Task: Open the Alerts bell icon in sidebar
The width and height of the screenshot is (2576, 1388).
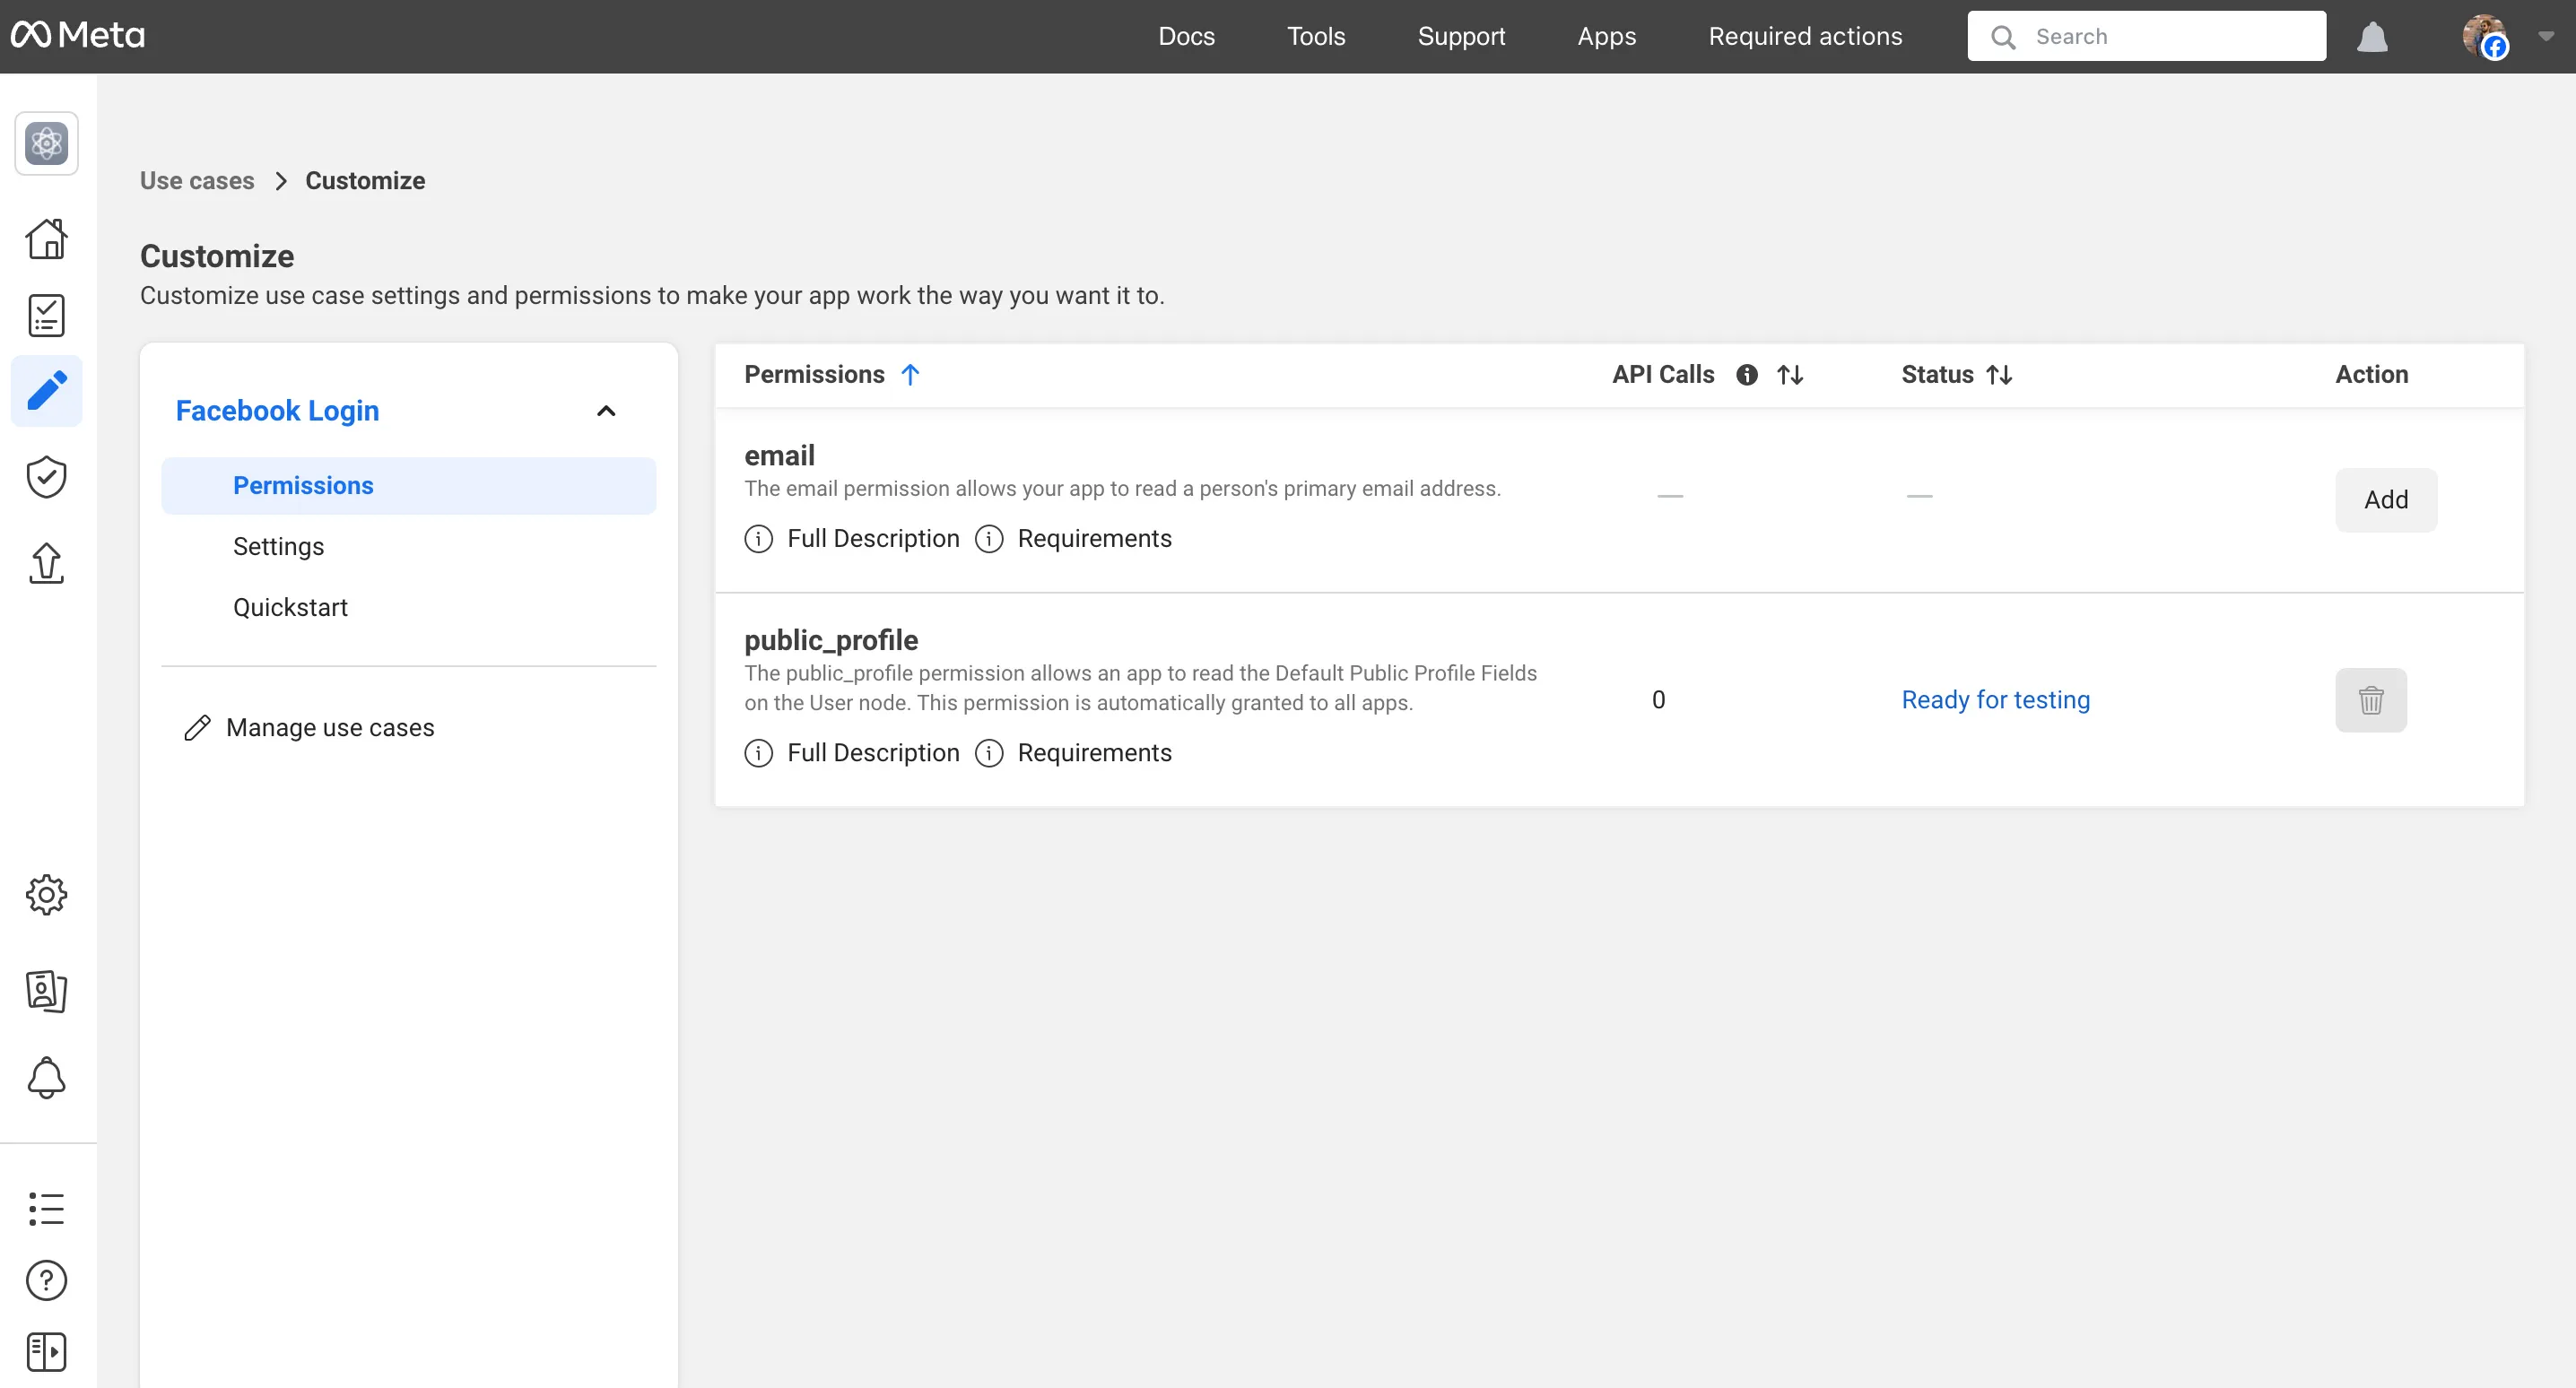Action: tap(46, 1078)
